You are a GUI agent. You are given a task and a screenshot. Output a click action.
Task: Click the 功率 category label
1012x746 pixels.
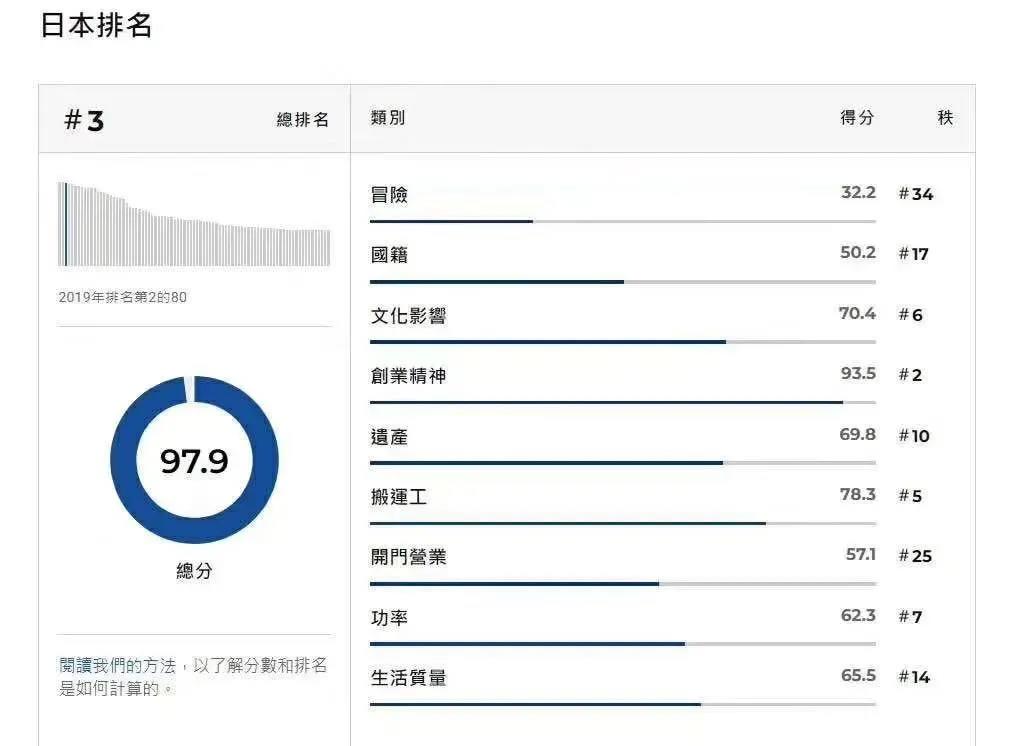click(x=389, y=618)
